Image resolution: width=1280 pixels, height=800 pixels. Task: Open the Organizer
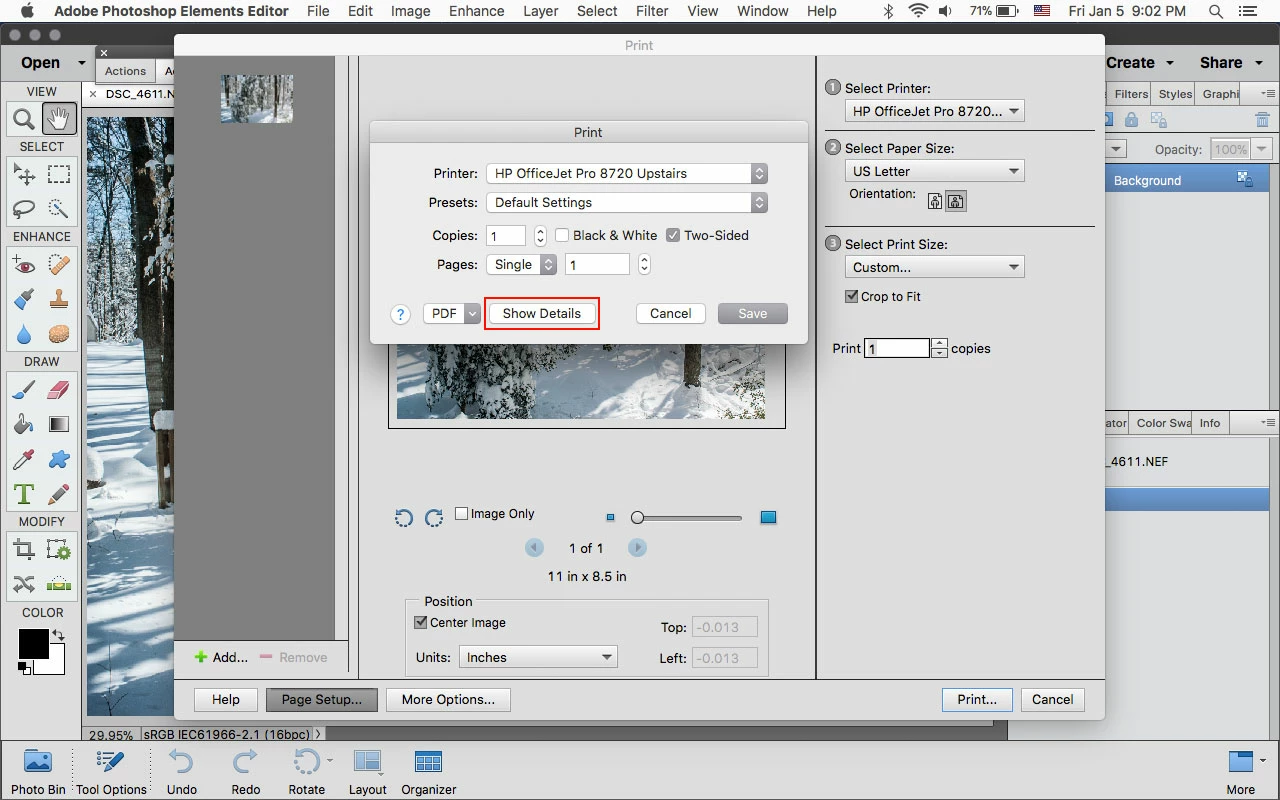pos(429,771)
